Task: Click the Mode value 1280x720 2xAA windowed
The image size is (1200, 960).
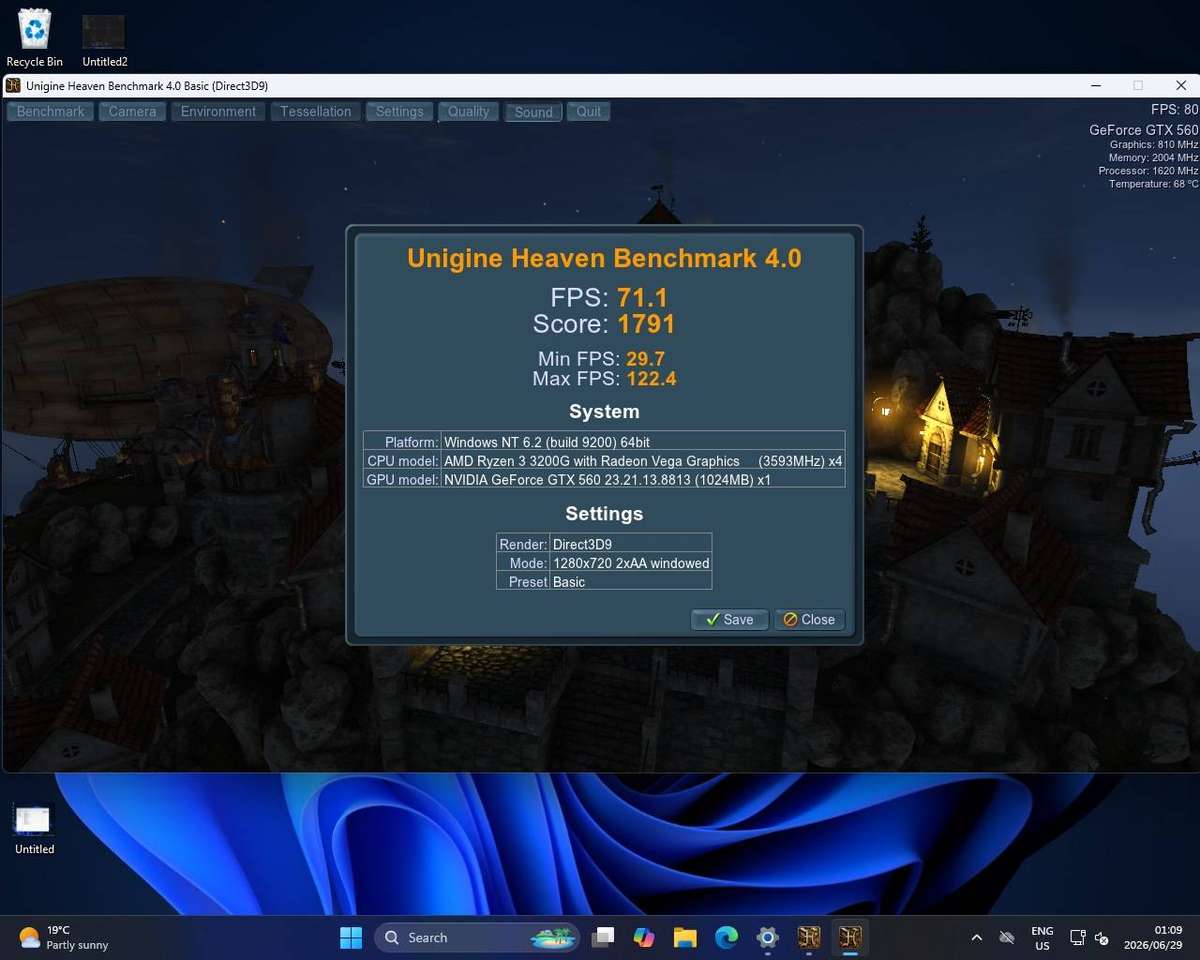Action: (x=631, y=563)
